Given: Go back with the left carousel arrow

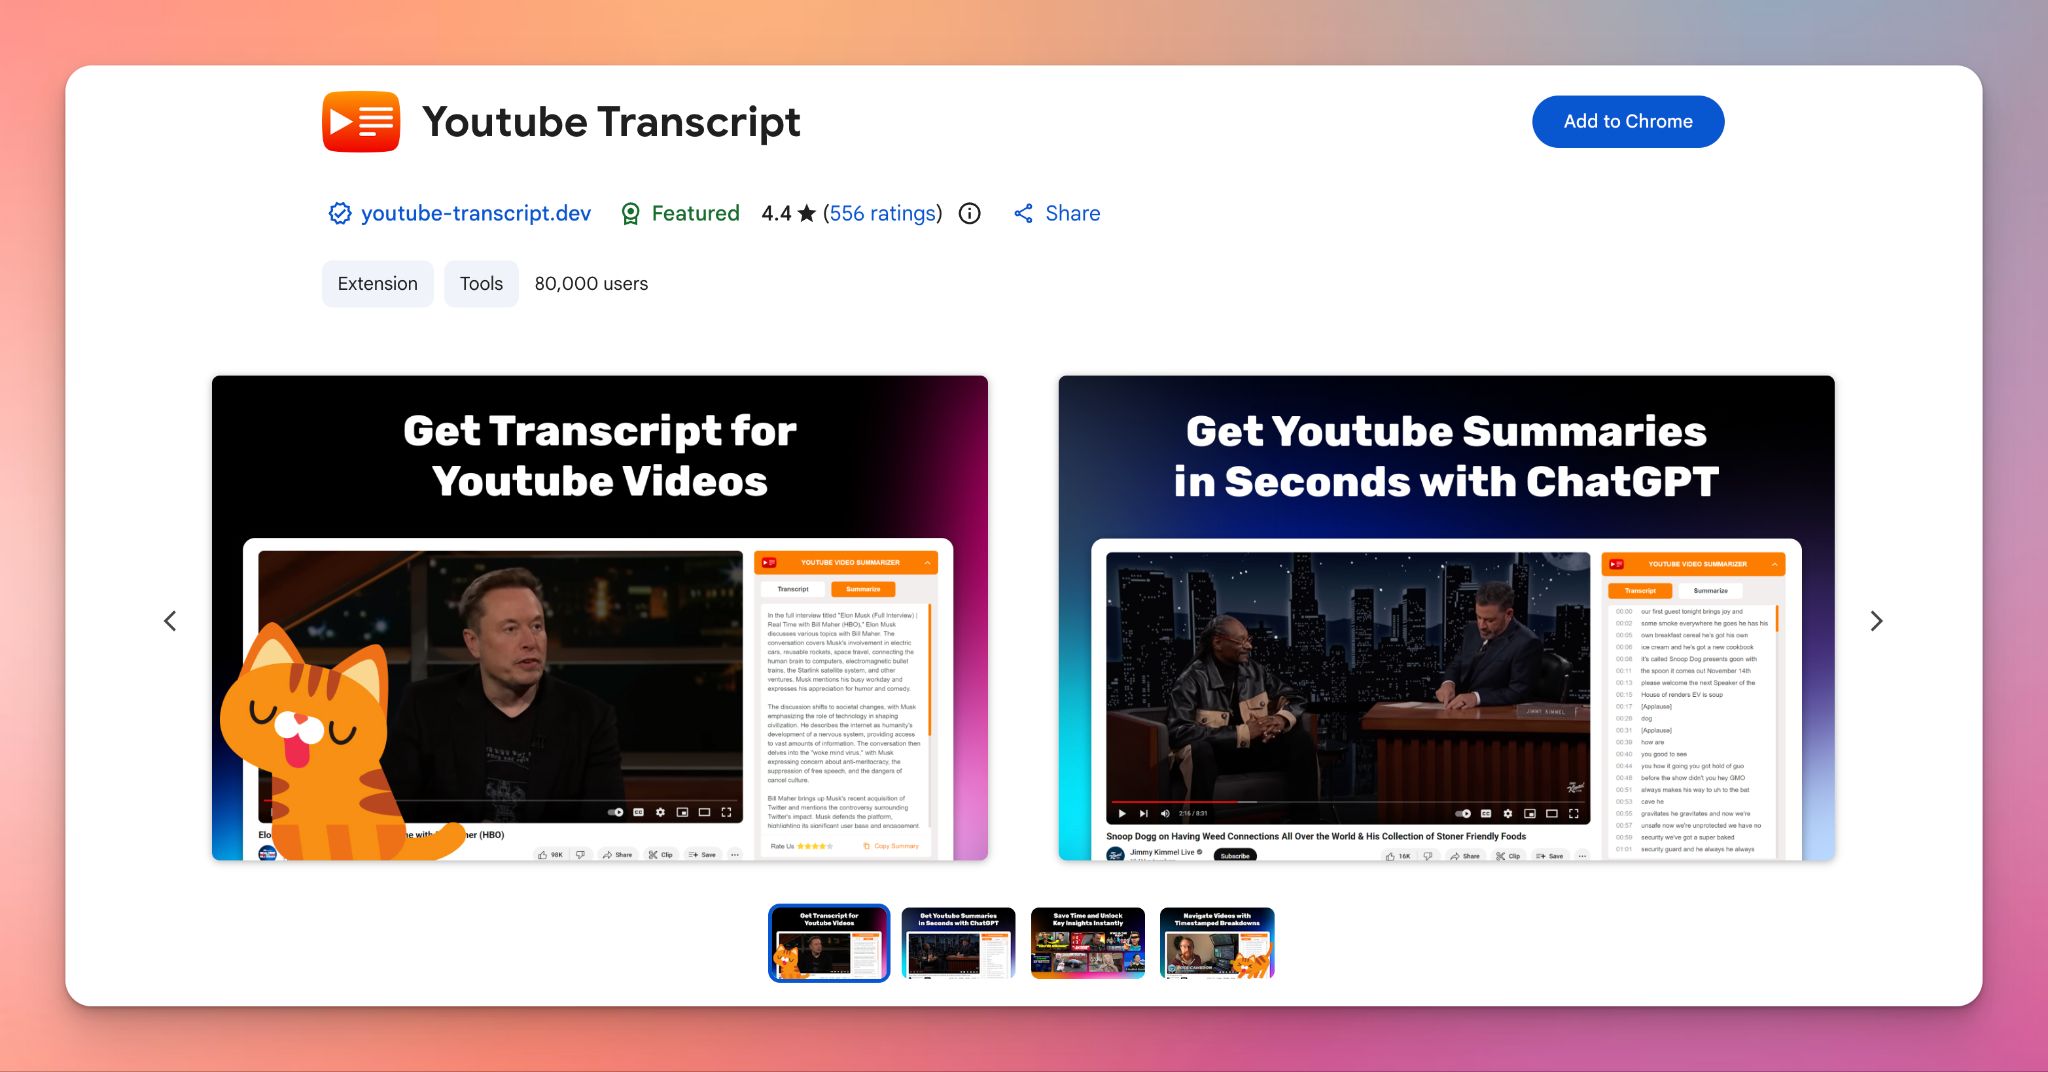Looking at the screenshot, I should [170, 620].
